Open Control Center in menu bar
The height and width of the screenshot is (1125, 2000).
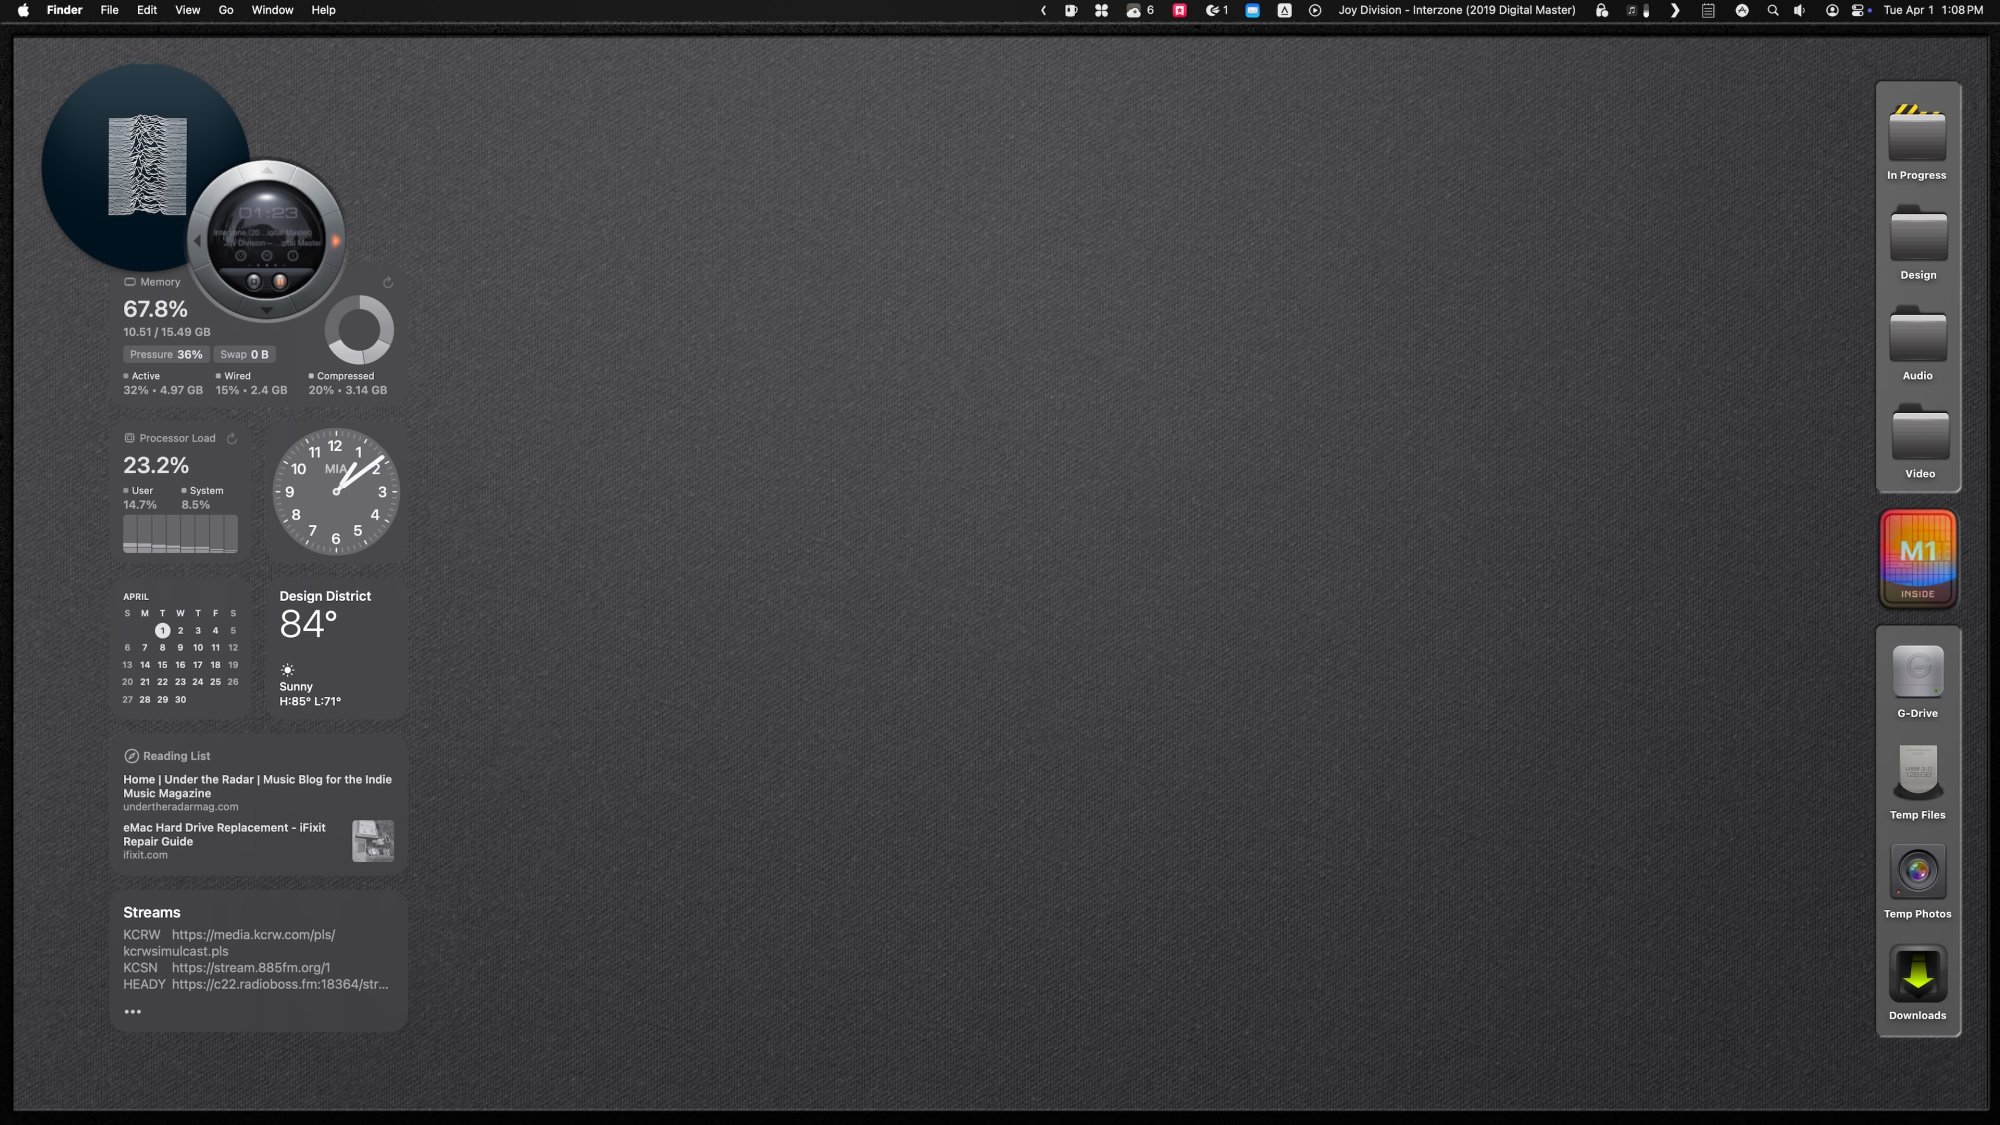click(x=1858, y=10)
